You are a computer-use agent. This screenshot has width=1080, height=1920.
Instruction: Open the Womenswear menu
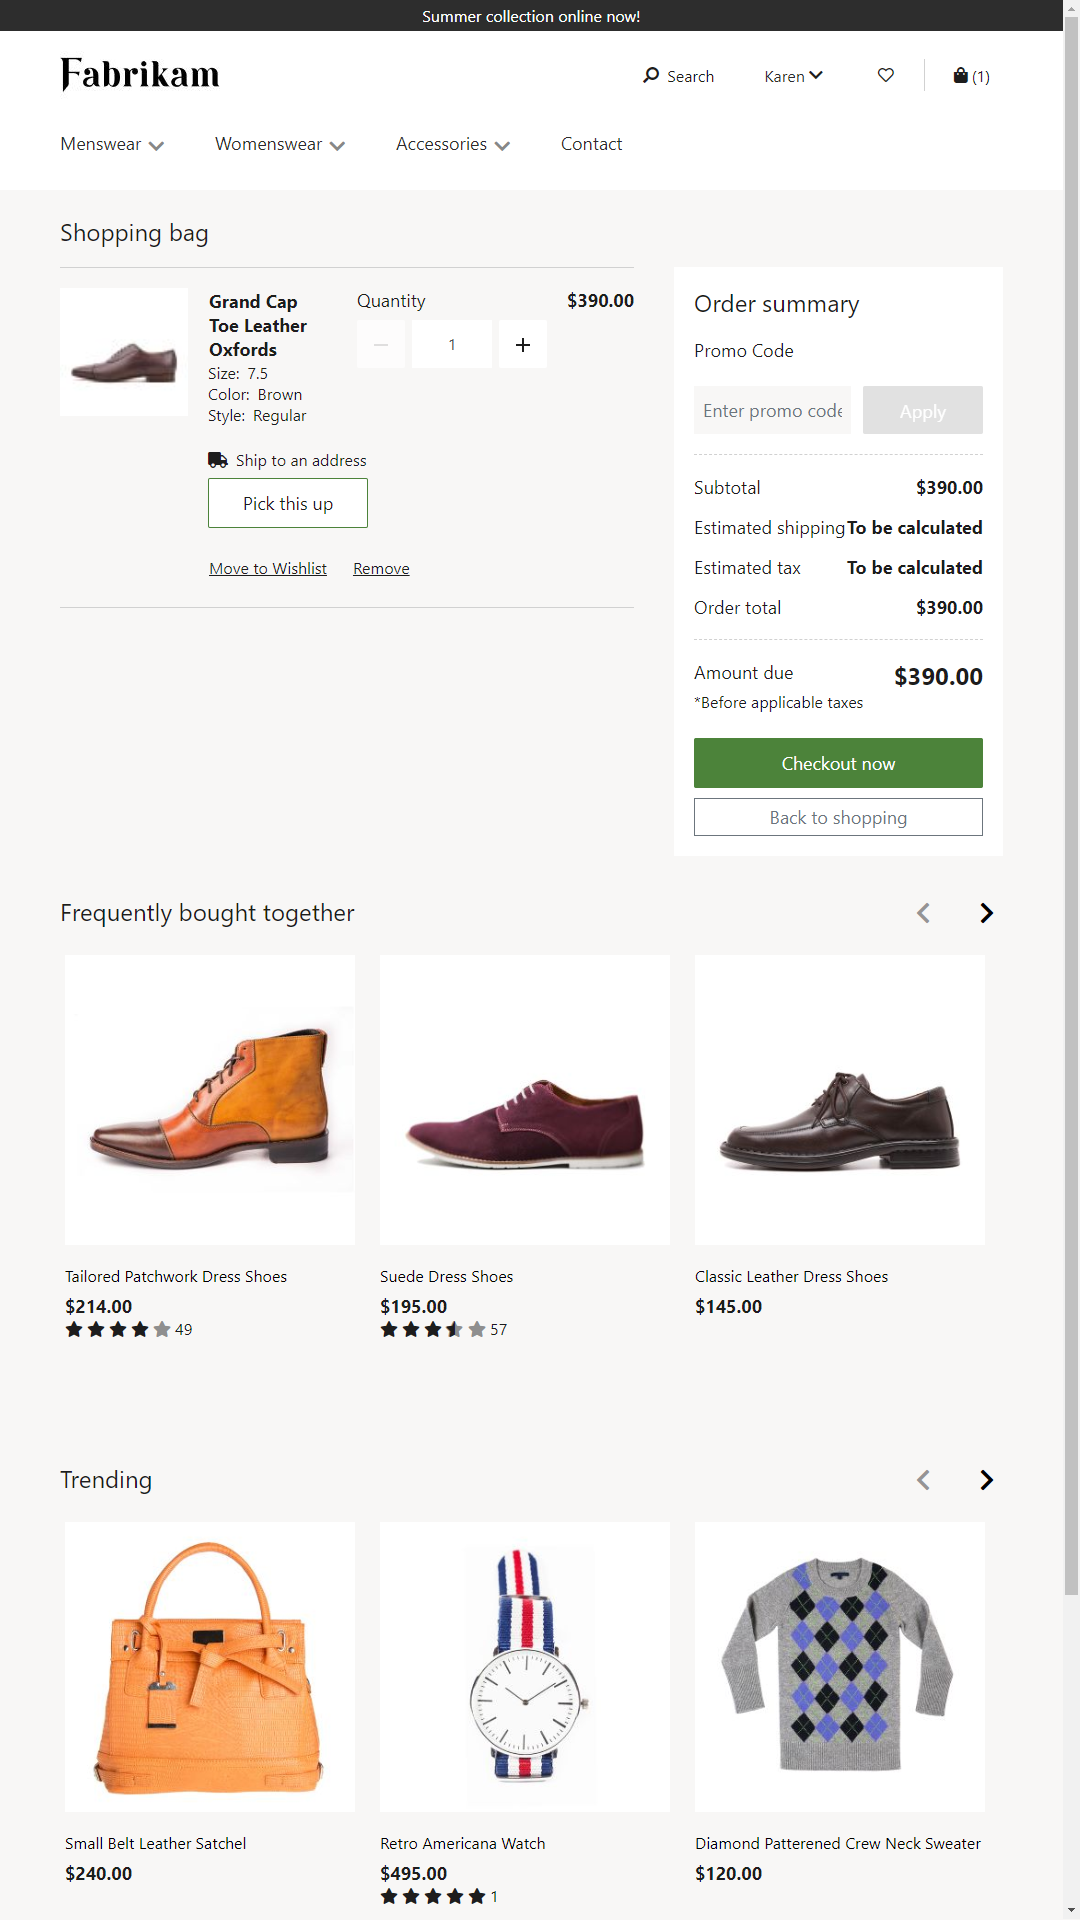click(x=279, y=144)
